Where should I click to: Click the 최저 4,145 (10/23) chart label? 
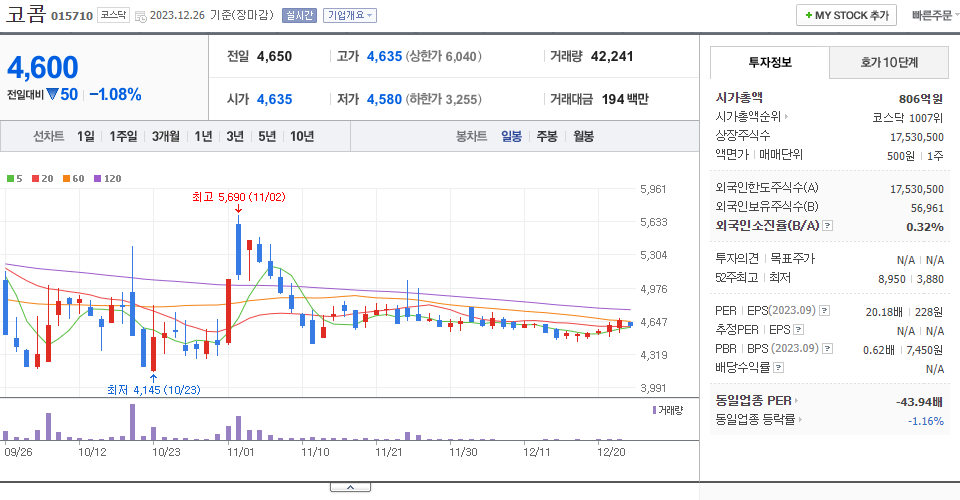coord(154,390)
